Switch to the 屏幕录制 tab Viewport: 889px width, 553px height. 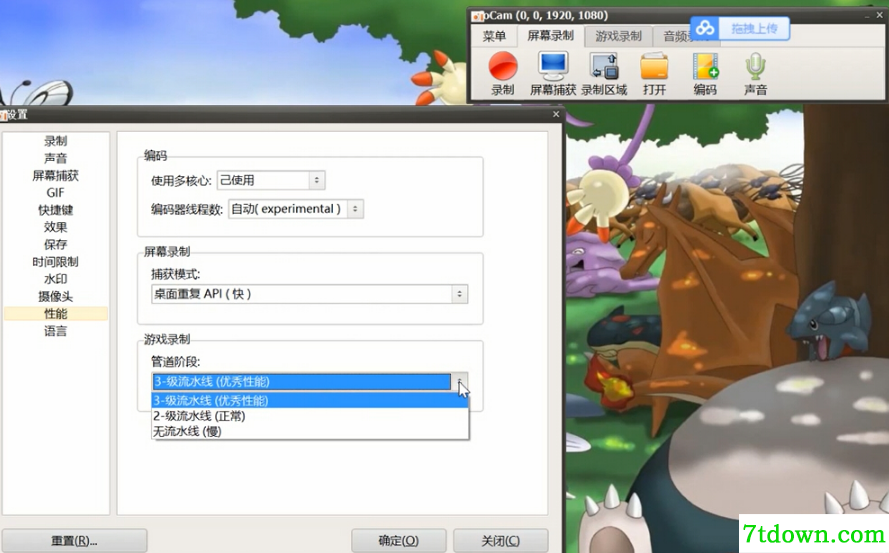point(550,36)
